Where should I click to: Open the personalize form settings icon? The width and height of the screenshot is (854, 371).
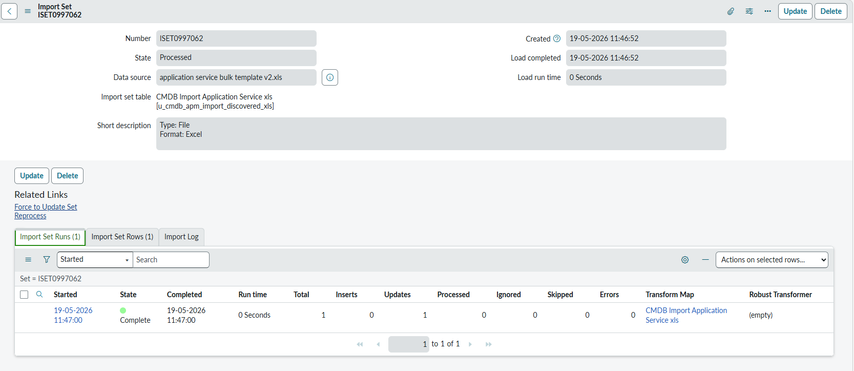tap(749, 11)
